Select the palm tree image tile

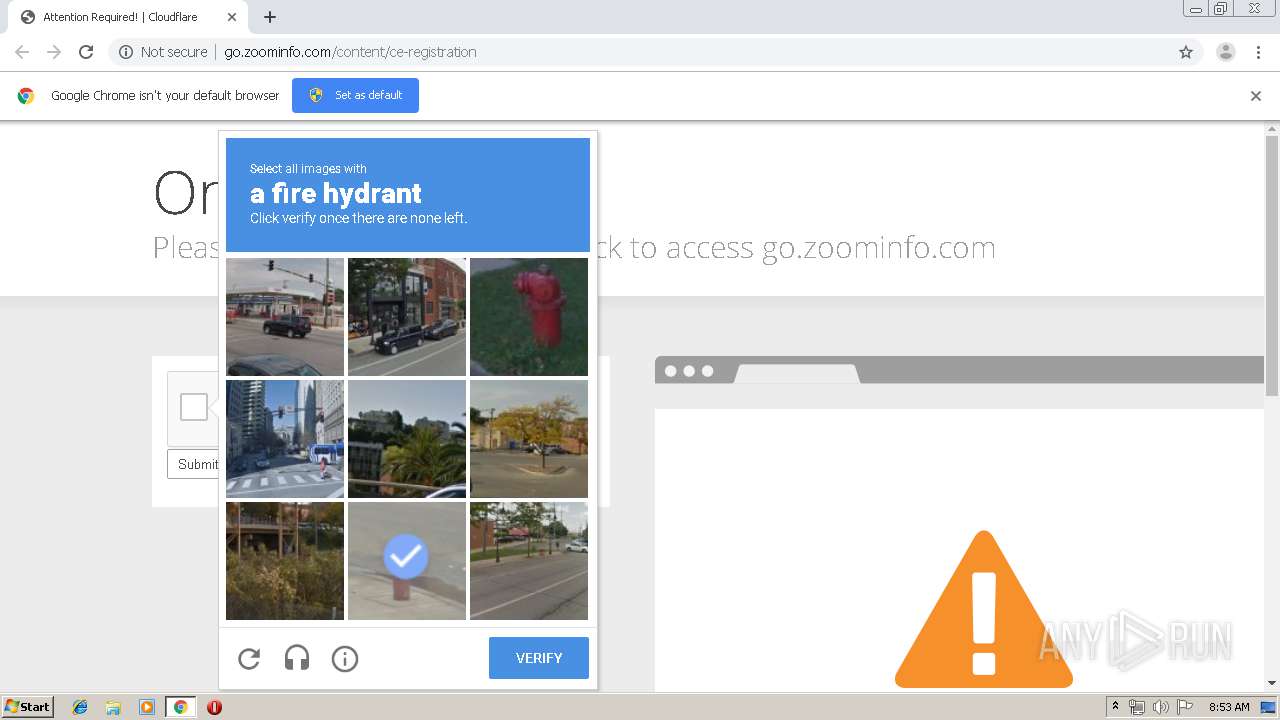[407, 439]
